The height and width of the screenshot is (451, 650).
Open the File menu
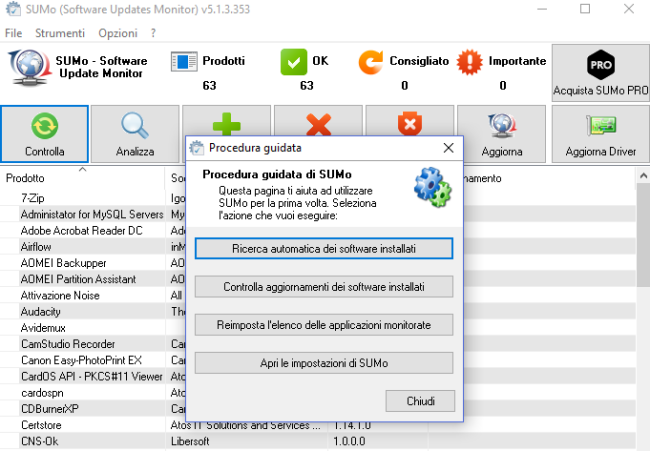coord(14,33)
